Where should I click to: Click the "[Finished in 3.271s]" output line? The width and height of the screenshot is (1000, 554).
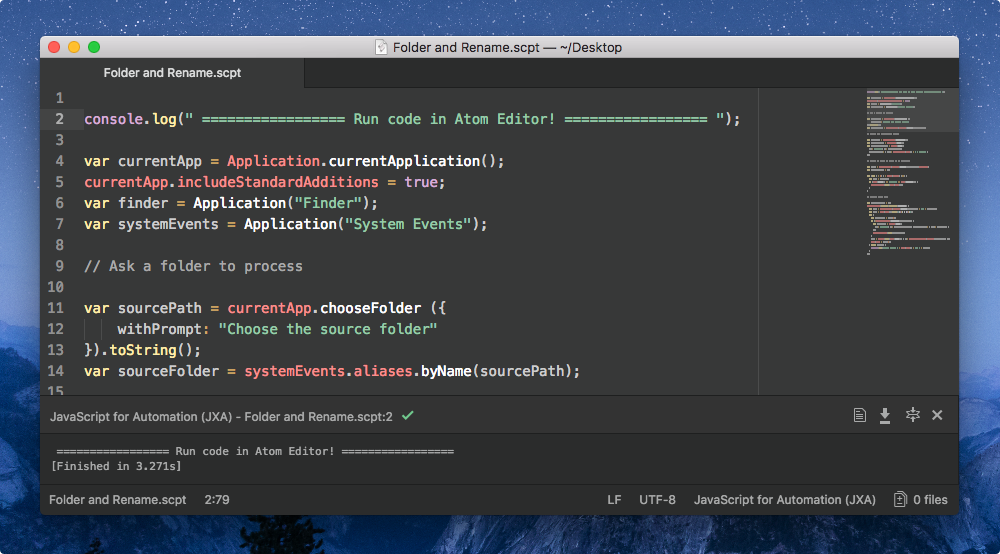click(x=116, y=466)
